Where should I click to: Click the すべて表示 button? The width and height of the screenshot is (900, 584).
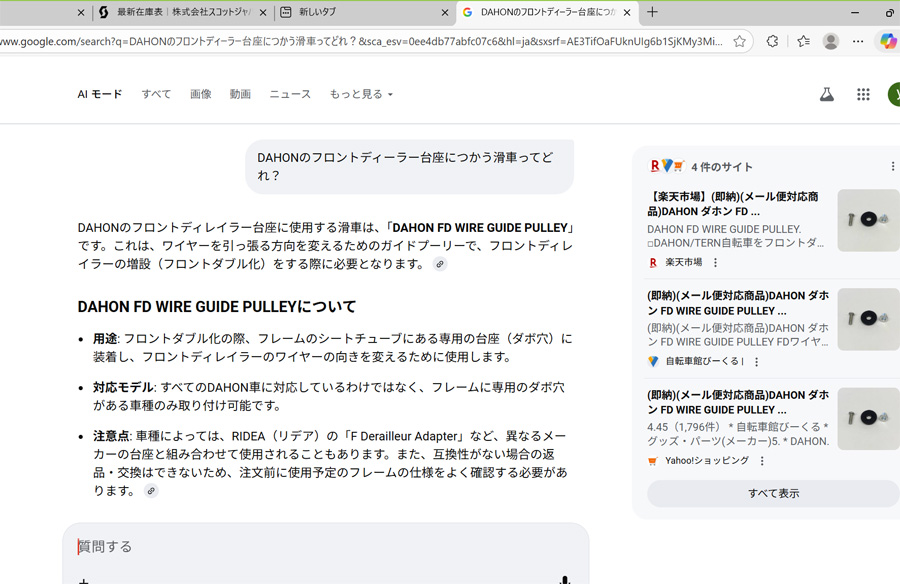(773, 493)
